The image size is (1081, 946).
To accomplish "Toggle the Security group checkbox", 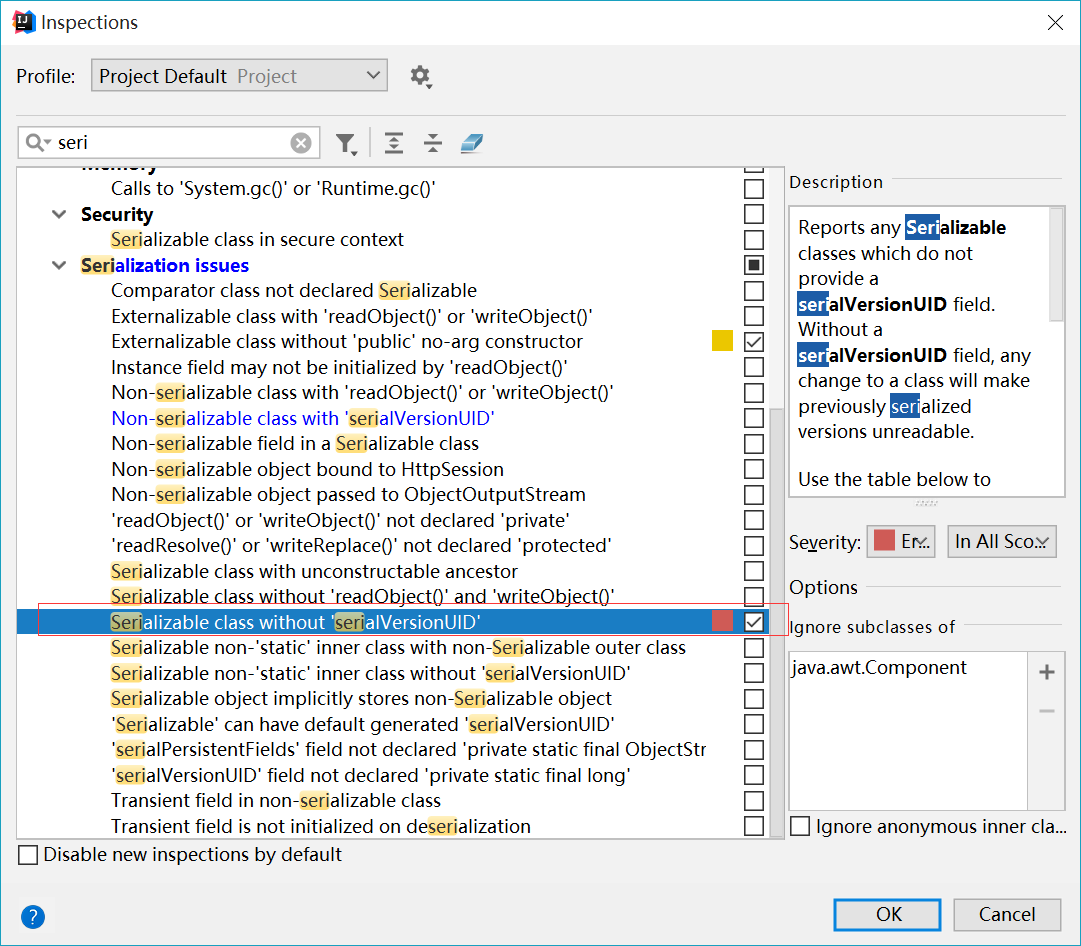I will pos(754,214).
